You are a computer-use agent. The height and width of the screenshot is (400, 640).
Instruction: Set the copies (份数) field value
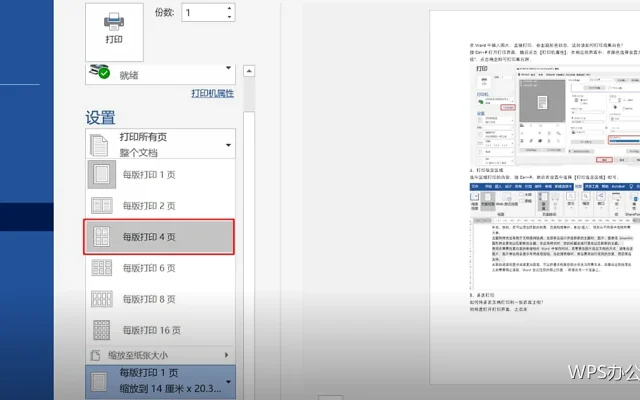(203, 13)
